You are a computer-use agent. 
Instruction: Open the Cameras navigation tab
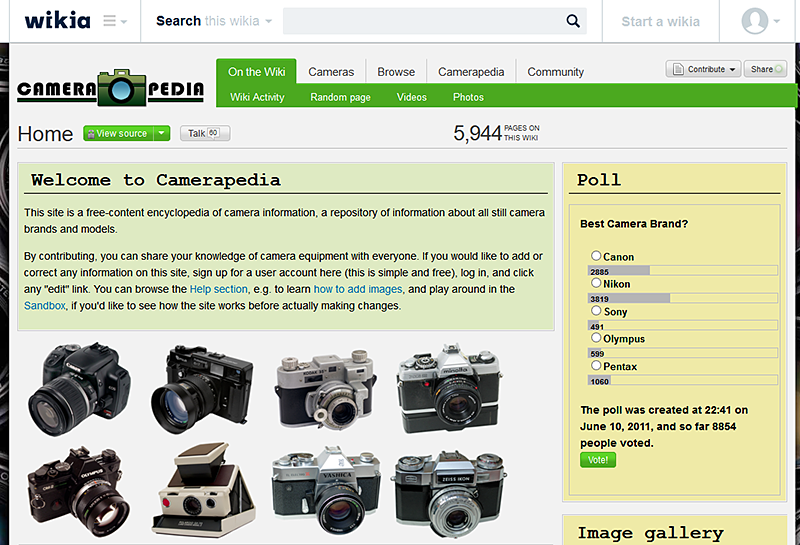coord(331,72)
